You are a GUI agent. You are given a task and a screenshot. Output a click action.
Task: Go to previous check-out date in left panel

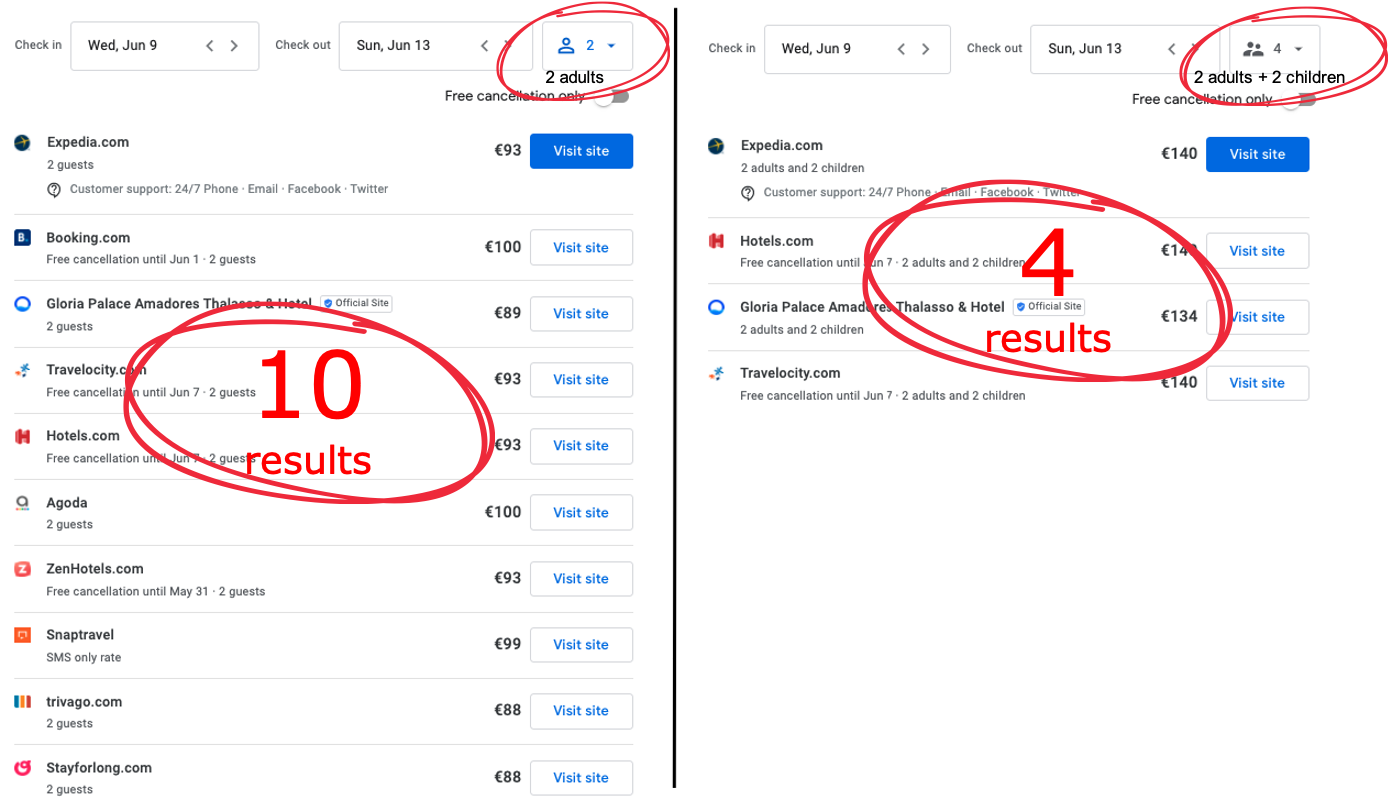coord(485,46)
